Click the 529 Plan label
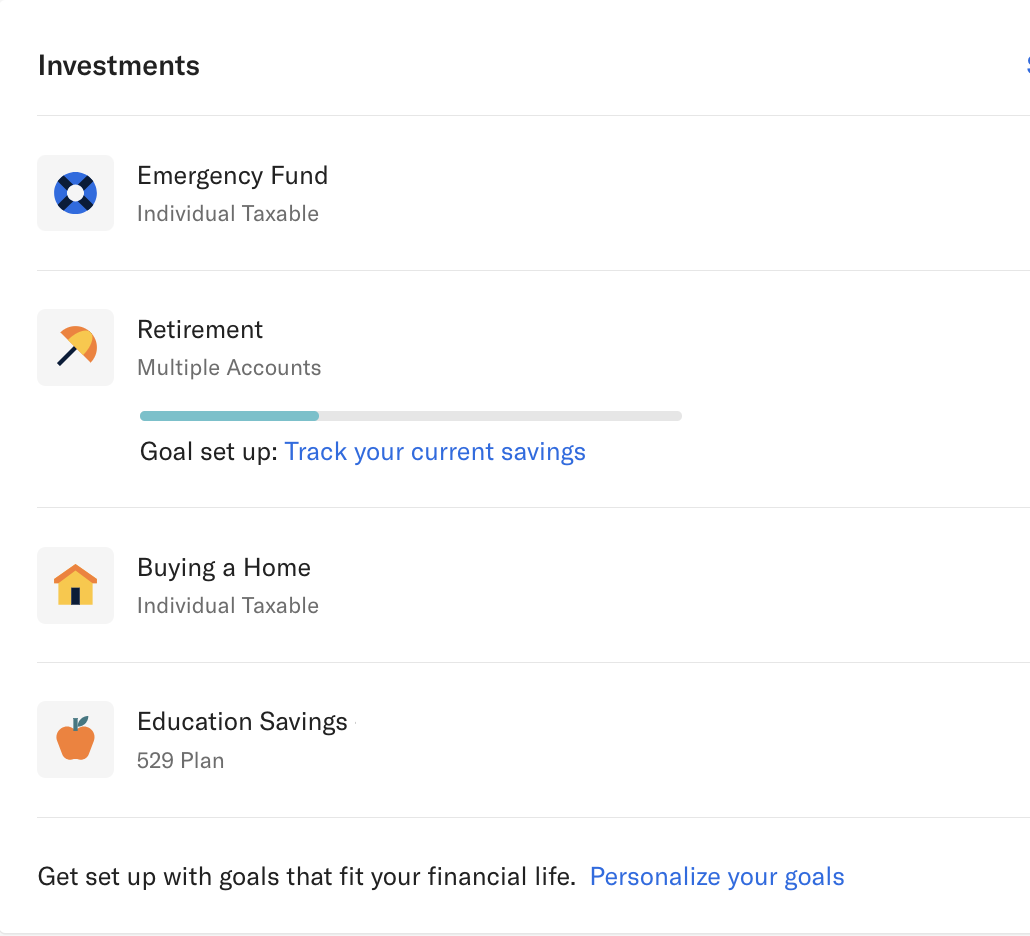This screenshot has width=1030, height=936. (x=180, y=760)
